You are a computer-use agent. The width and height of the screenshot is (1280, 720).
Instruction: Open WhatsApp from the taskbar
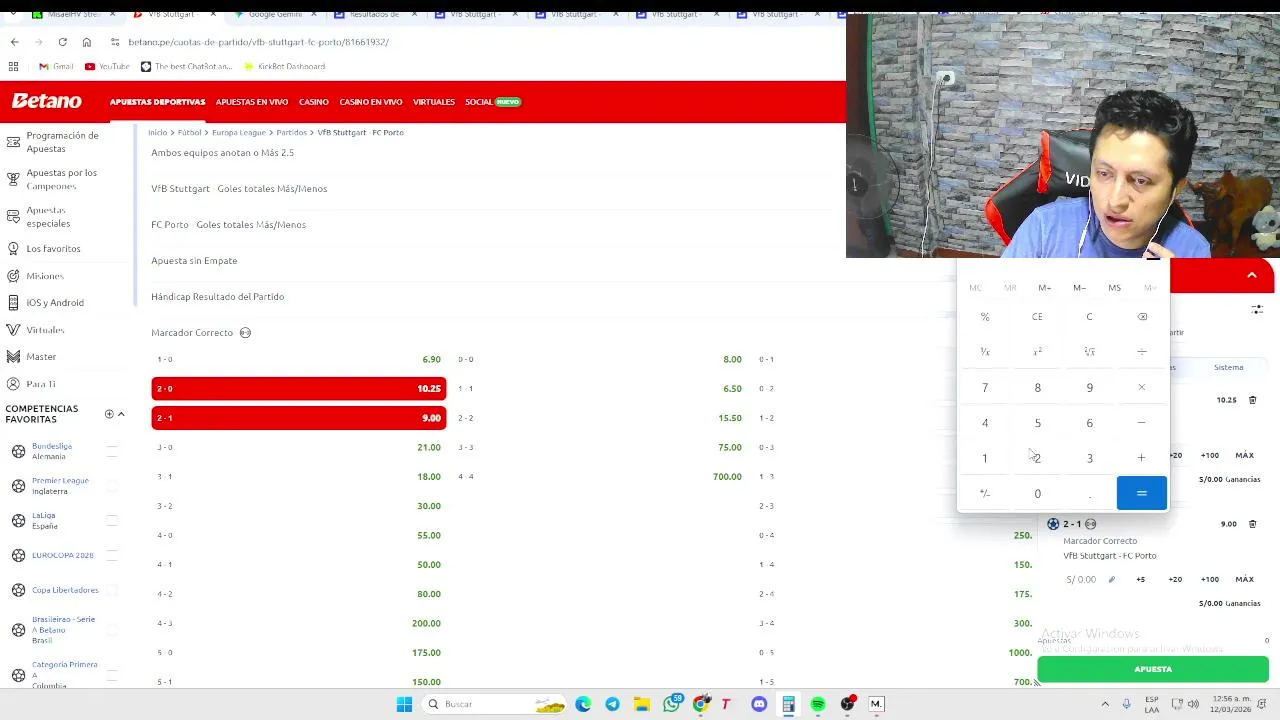[x=672, y=704]
